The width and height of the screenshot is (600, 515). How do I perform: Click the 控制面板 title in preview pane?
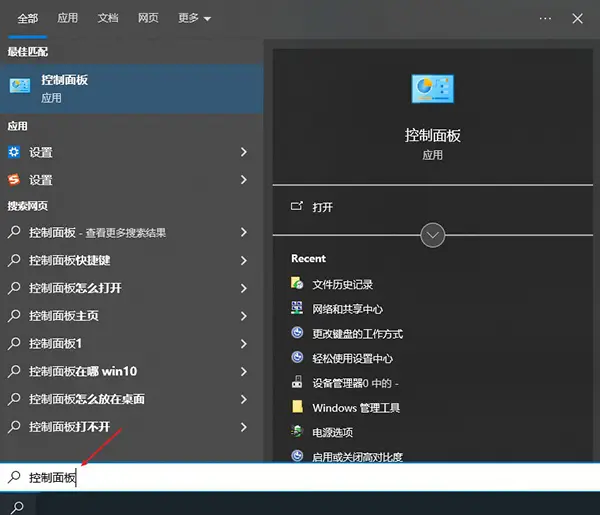click(x=432, y=135)
